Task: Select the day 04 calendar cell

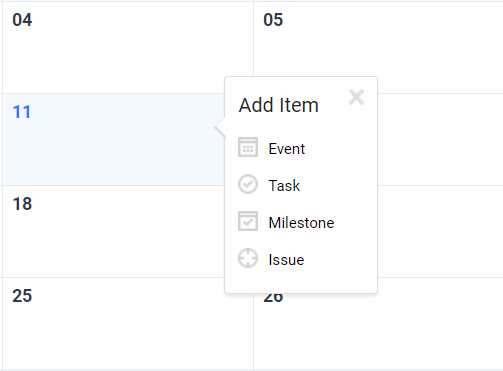Action: [128, 47]
